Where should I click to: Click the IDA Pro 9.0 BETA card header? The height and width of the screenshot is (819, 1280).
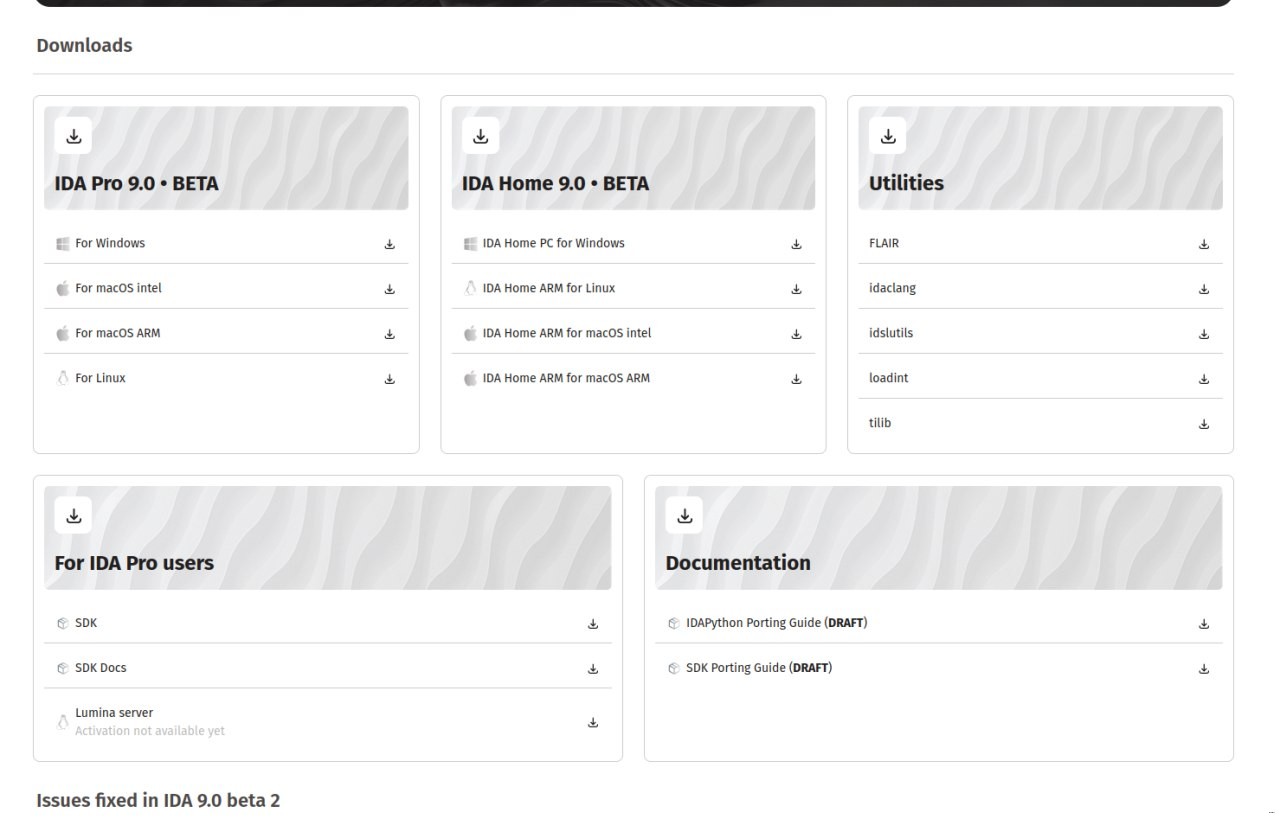136,183
